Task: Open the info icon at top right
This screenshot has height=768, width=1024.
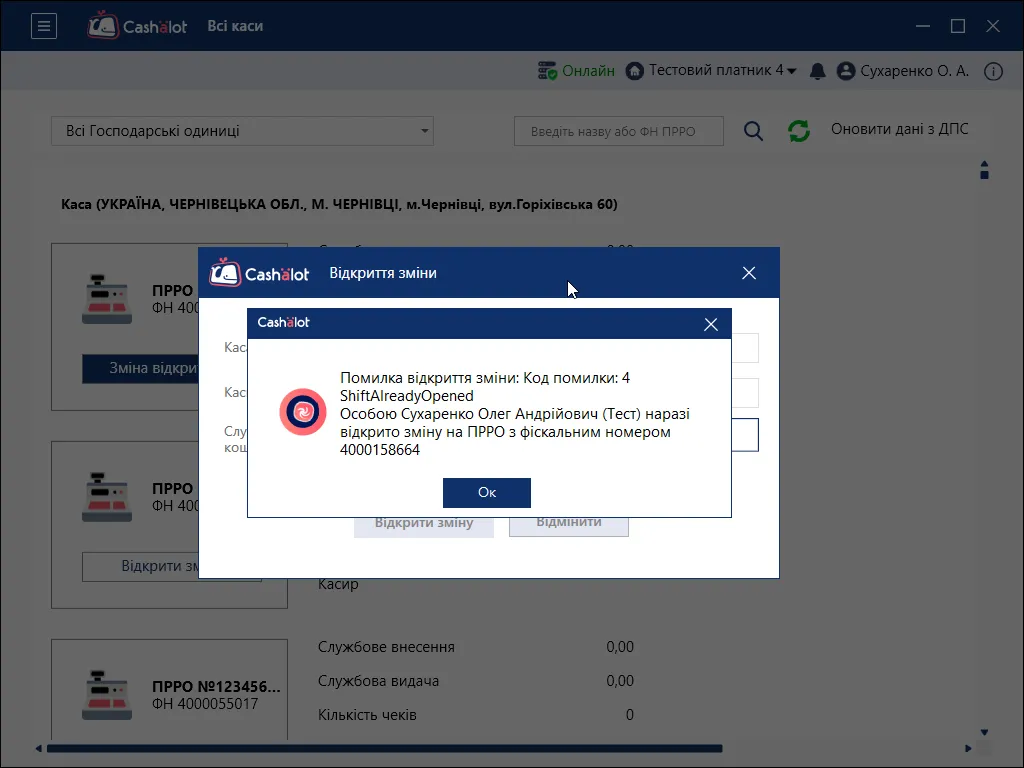Action: [x=993, y=71]
